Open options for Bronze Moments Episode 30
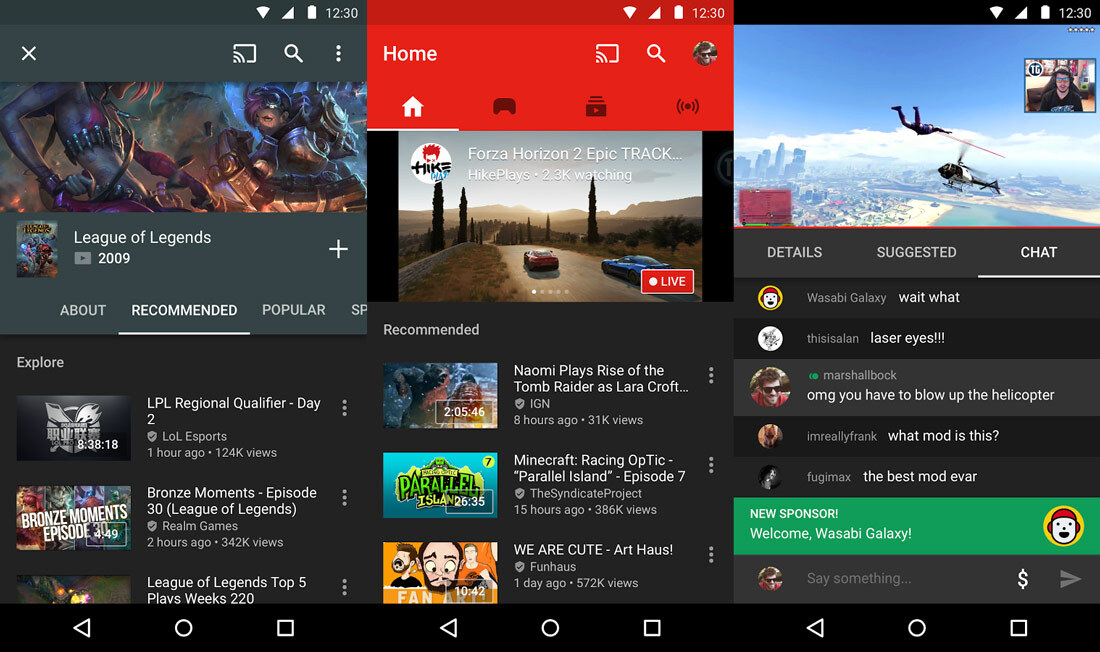The height and width of the screenshot is (652, 1100). pyautogui.click(x=344, y=498)
